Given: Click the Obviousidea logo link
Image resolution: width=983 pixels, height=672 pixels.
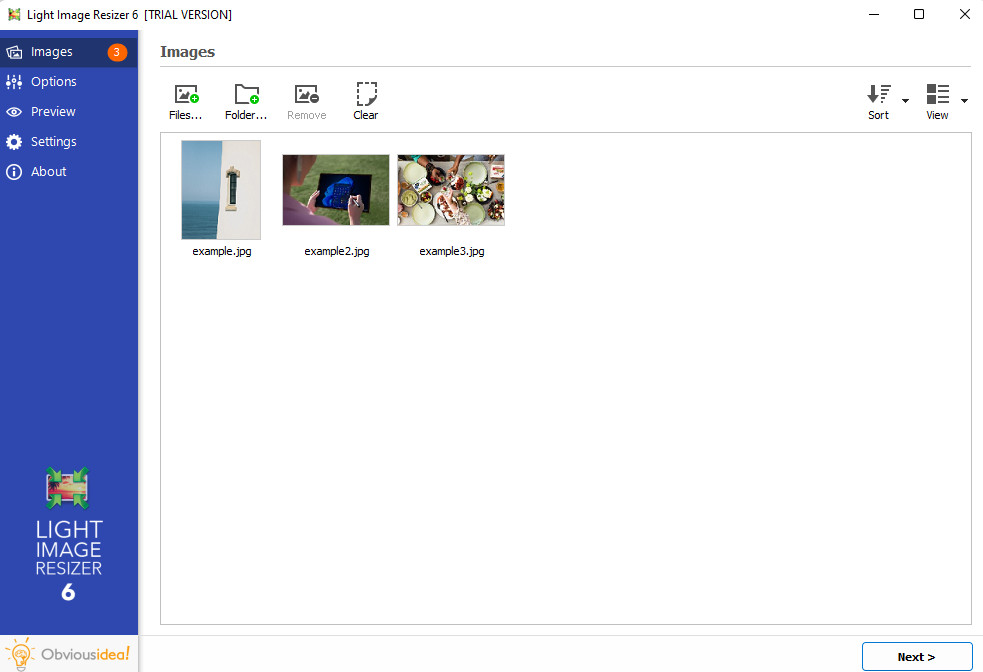Looking at the screenshot, I should click(x=69, y=654).
